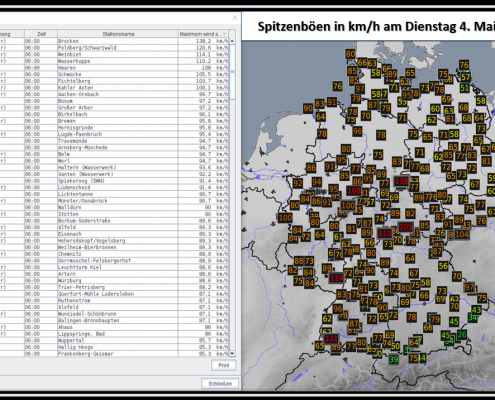Viewport: 495px width, 400px height.
Task: Click the green 43 map marker
Action: tap(476, 310)
